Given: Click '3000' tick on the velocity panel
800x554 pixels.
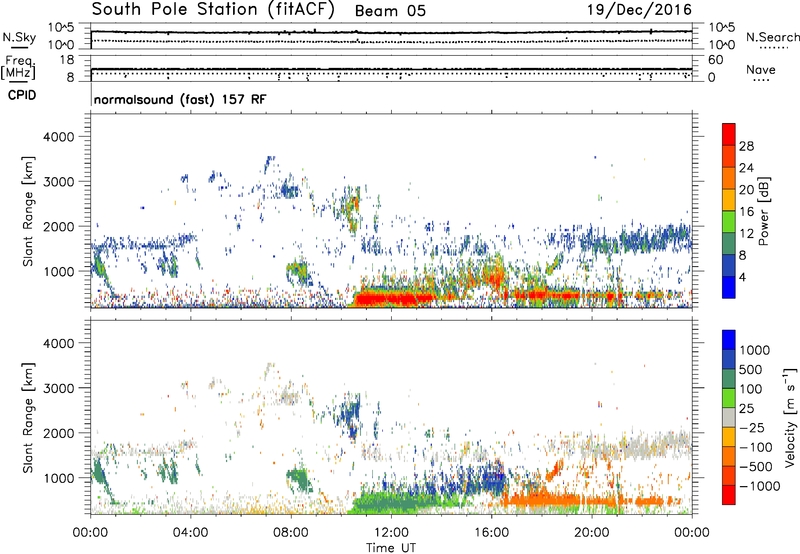Looking at the screenshot, I should [x=58, y=388].
